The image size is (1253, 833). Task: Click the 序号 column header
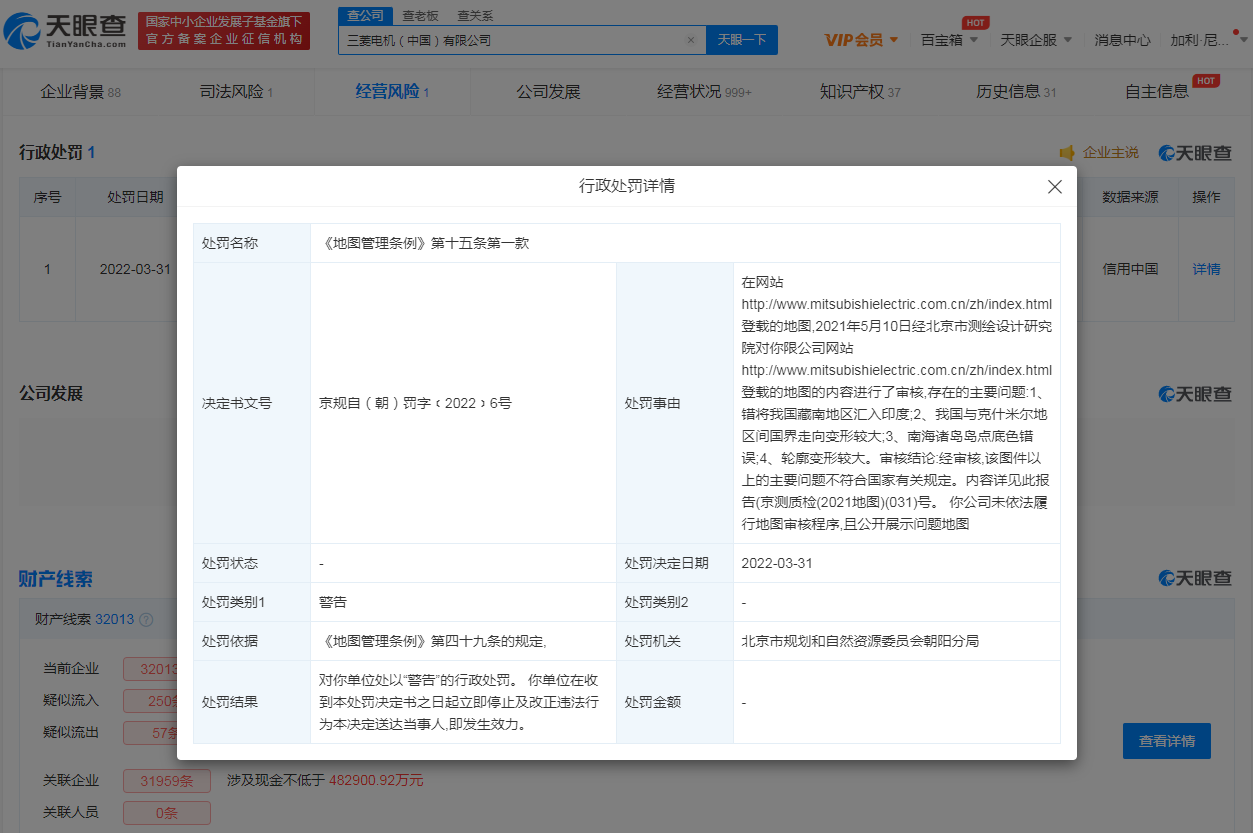coord(47,197)
